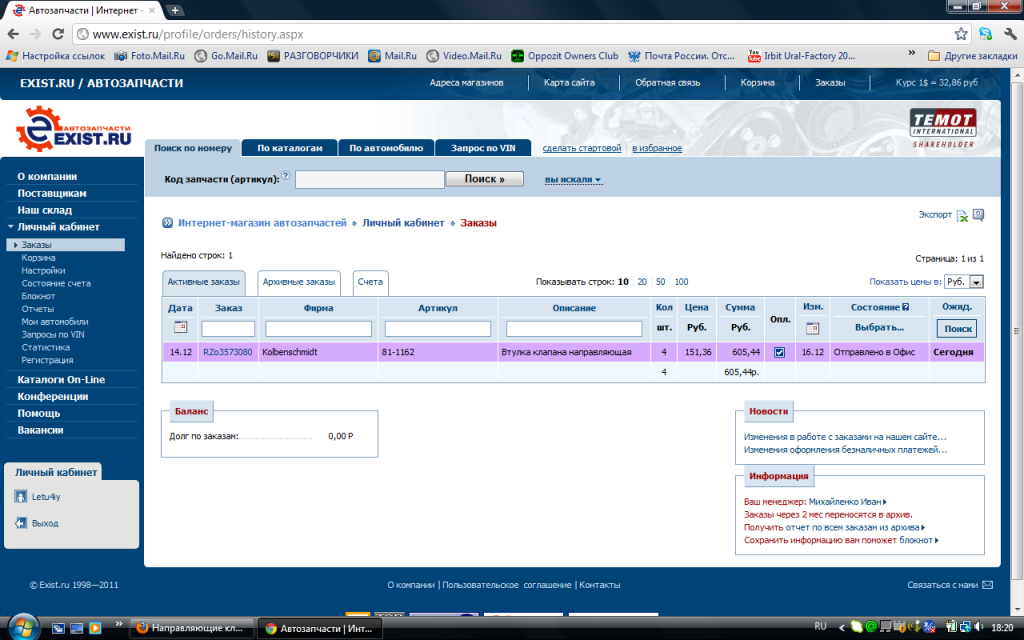Open calendar picker under Изм. column
The width and height of the screenshot is (1024, 640).
[x=812, y=328]
